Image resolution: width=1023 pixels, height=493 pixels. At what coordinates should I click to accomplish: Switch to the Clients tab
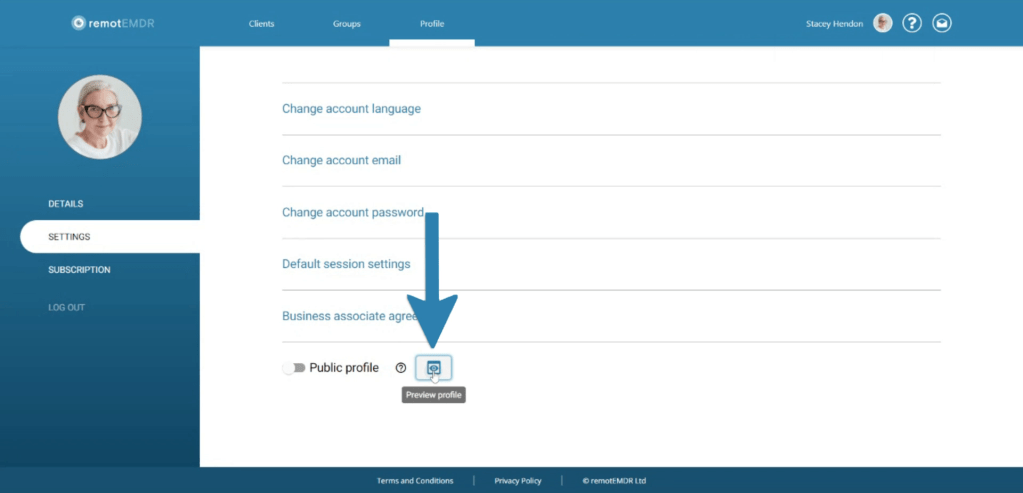pos(261,23)
